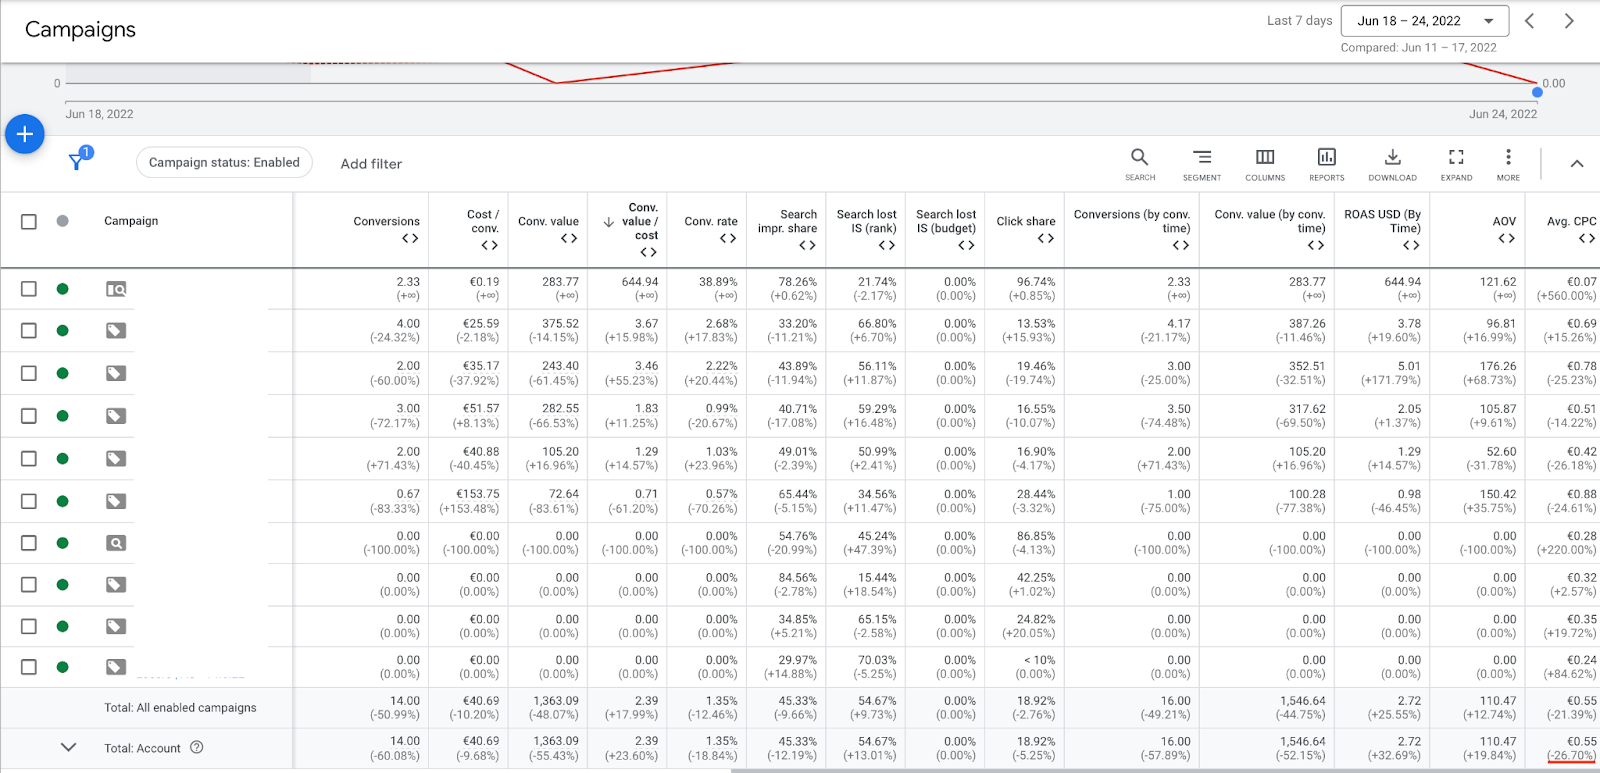The width and height of the screenshot is (1600, 773).
Task: Click shopping tag icon in €51.57 row
Action: point(116,416)
